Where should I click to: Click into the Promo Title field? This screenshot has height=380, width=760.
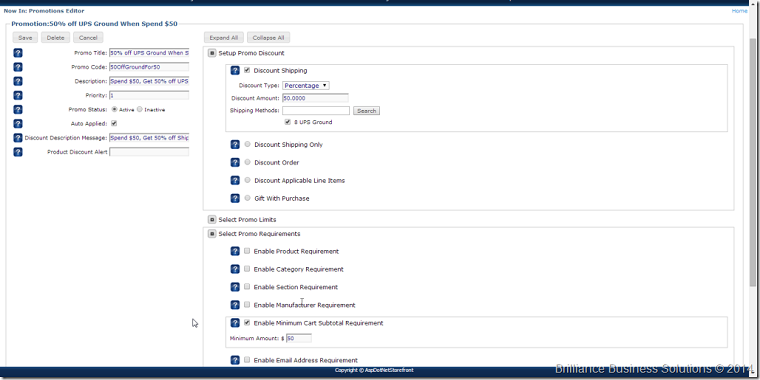coord(149,53)
